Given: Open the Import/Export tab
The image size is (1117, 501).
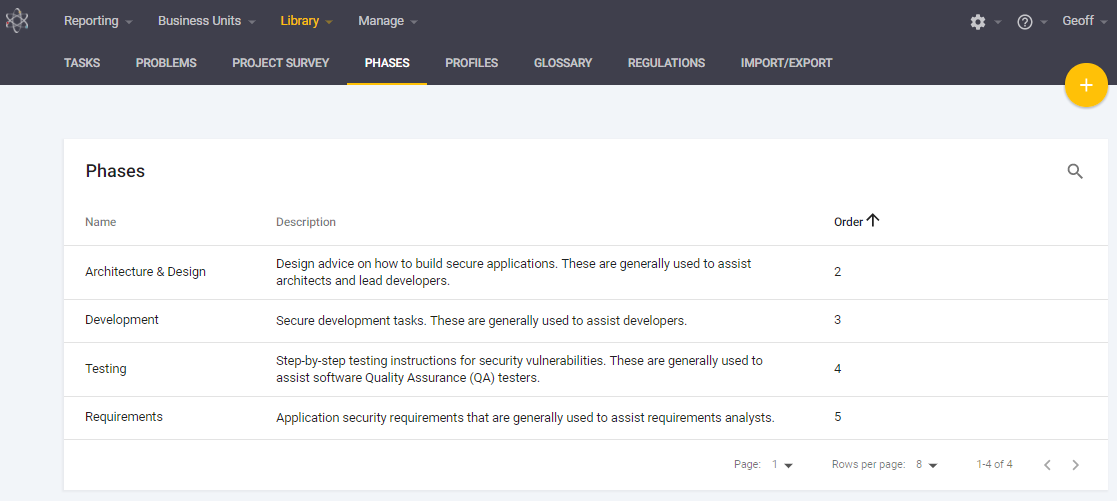Looking at the screenshot, I should [786, 63].
